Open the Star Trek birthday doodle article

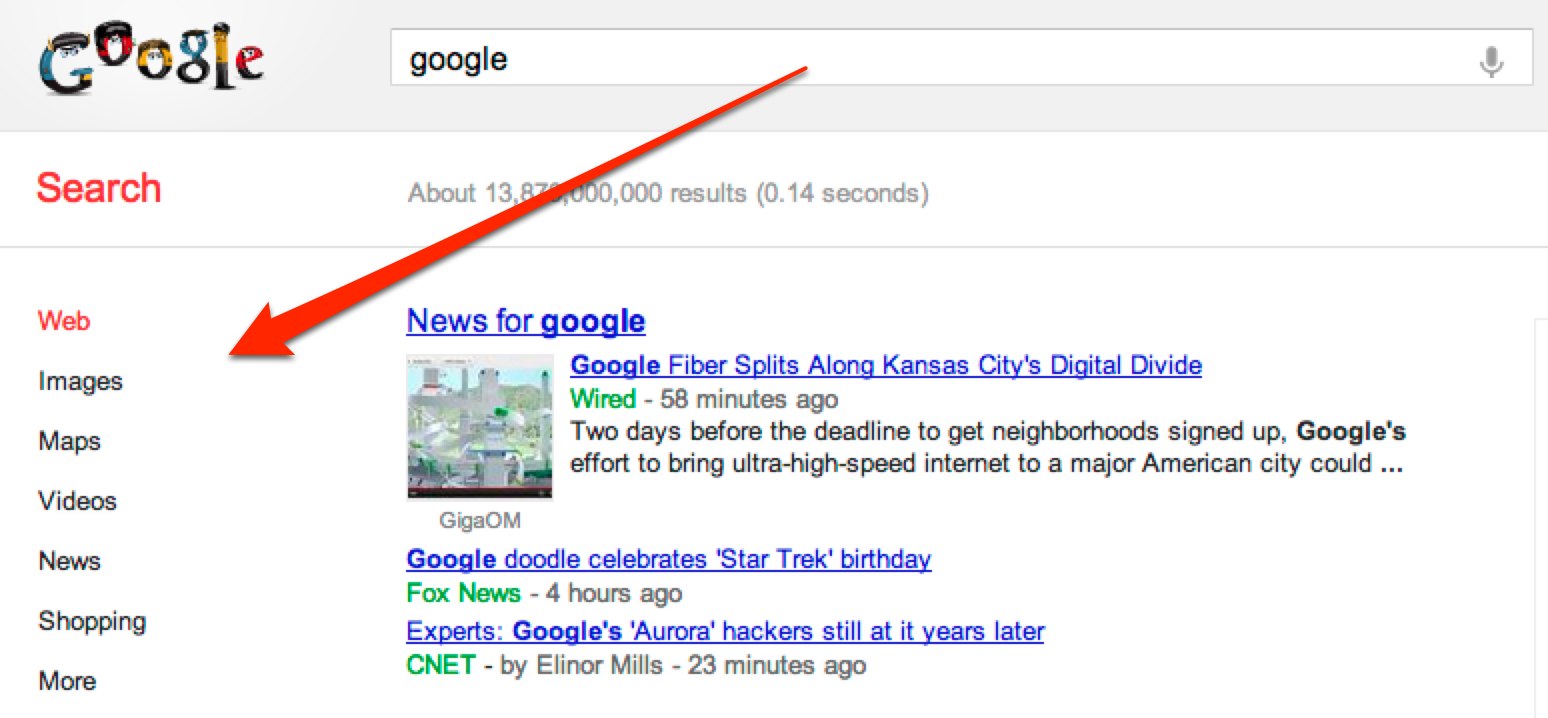668,558
